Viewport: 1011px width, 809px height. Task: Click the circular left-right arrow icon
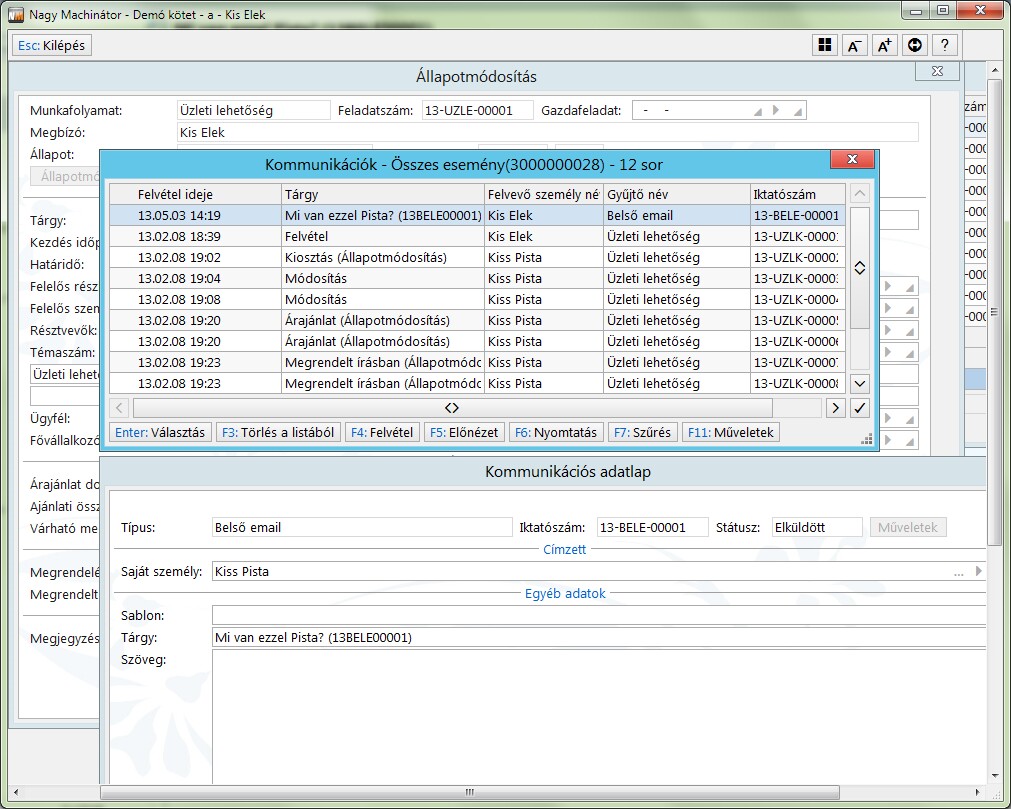[x=914, y=45]
